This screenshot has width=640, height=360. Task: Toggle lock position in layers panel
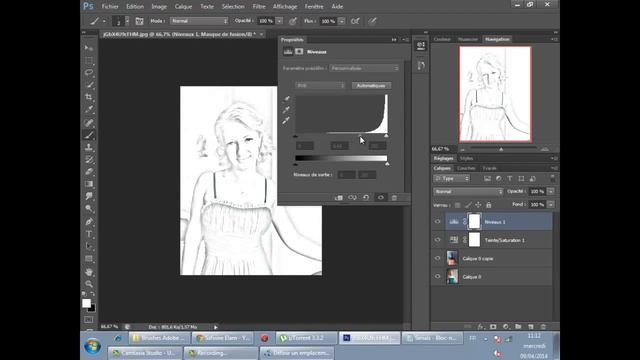[x=478, y=205]
